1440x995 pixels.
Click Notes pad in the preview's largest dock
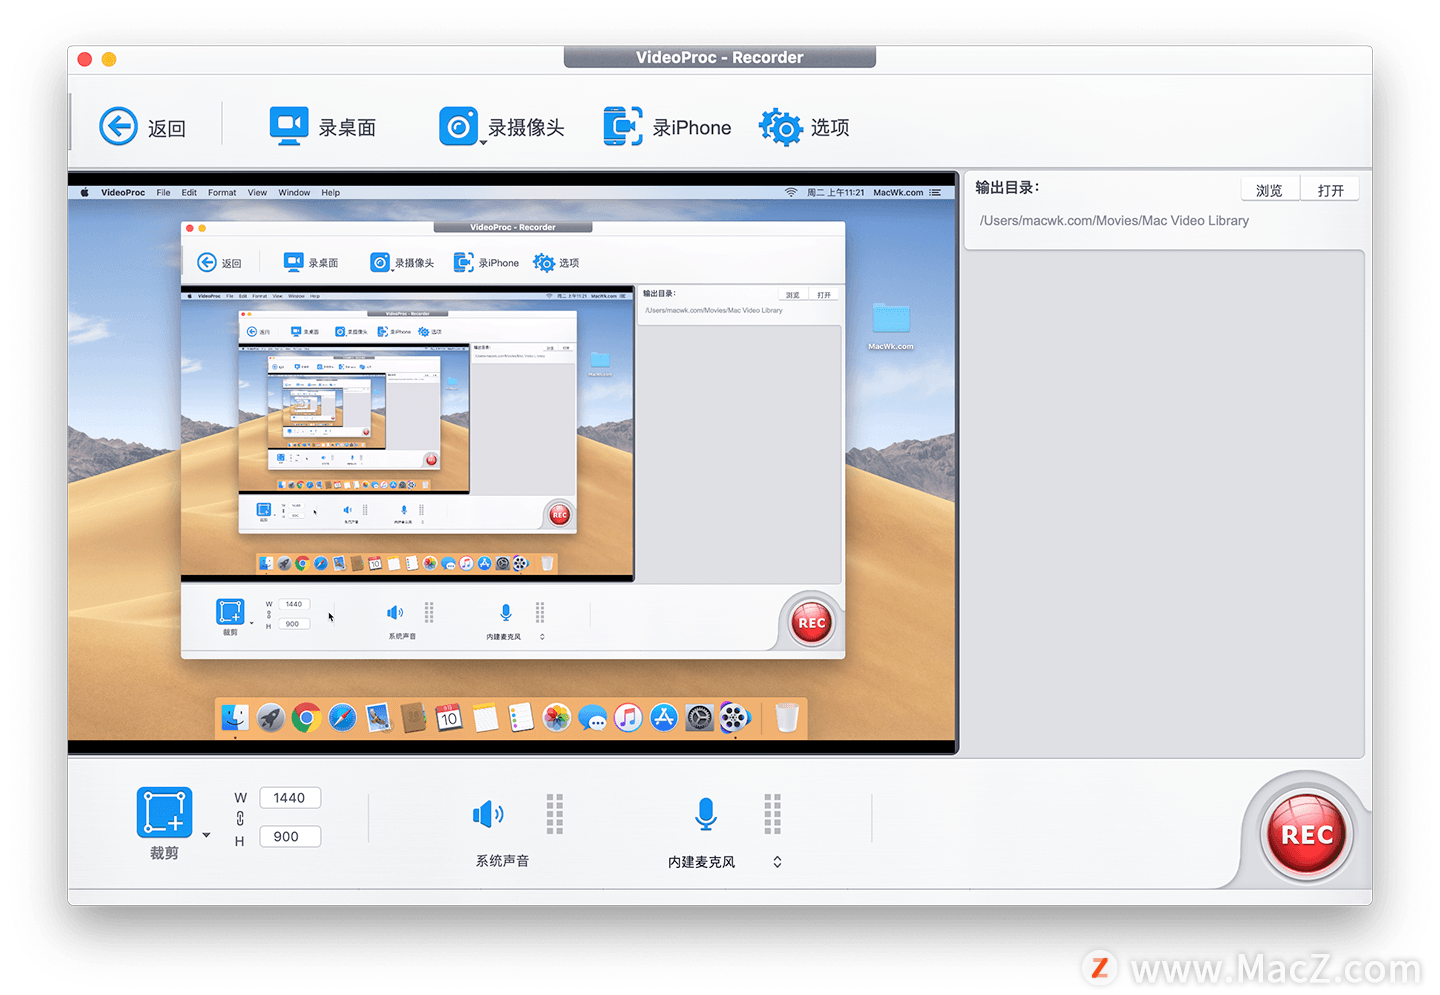click(485, 717)
